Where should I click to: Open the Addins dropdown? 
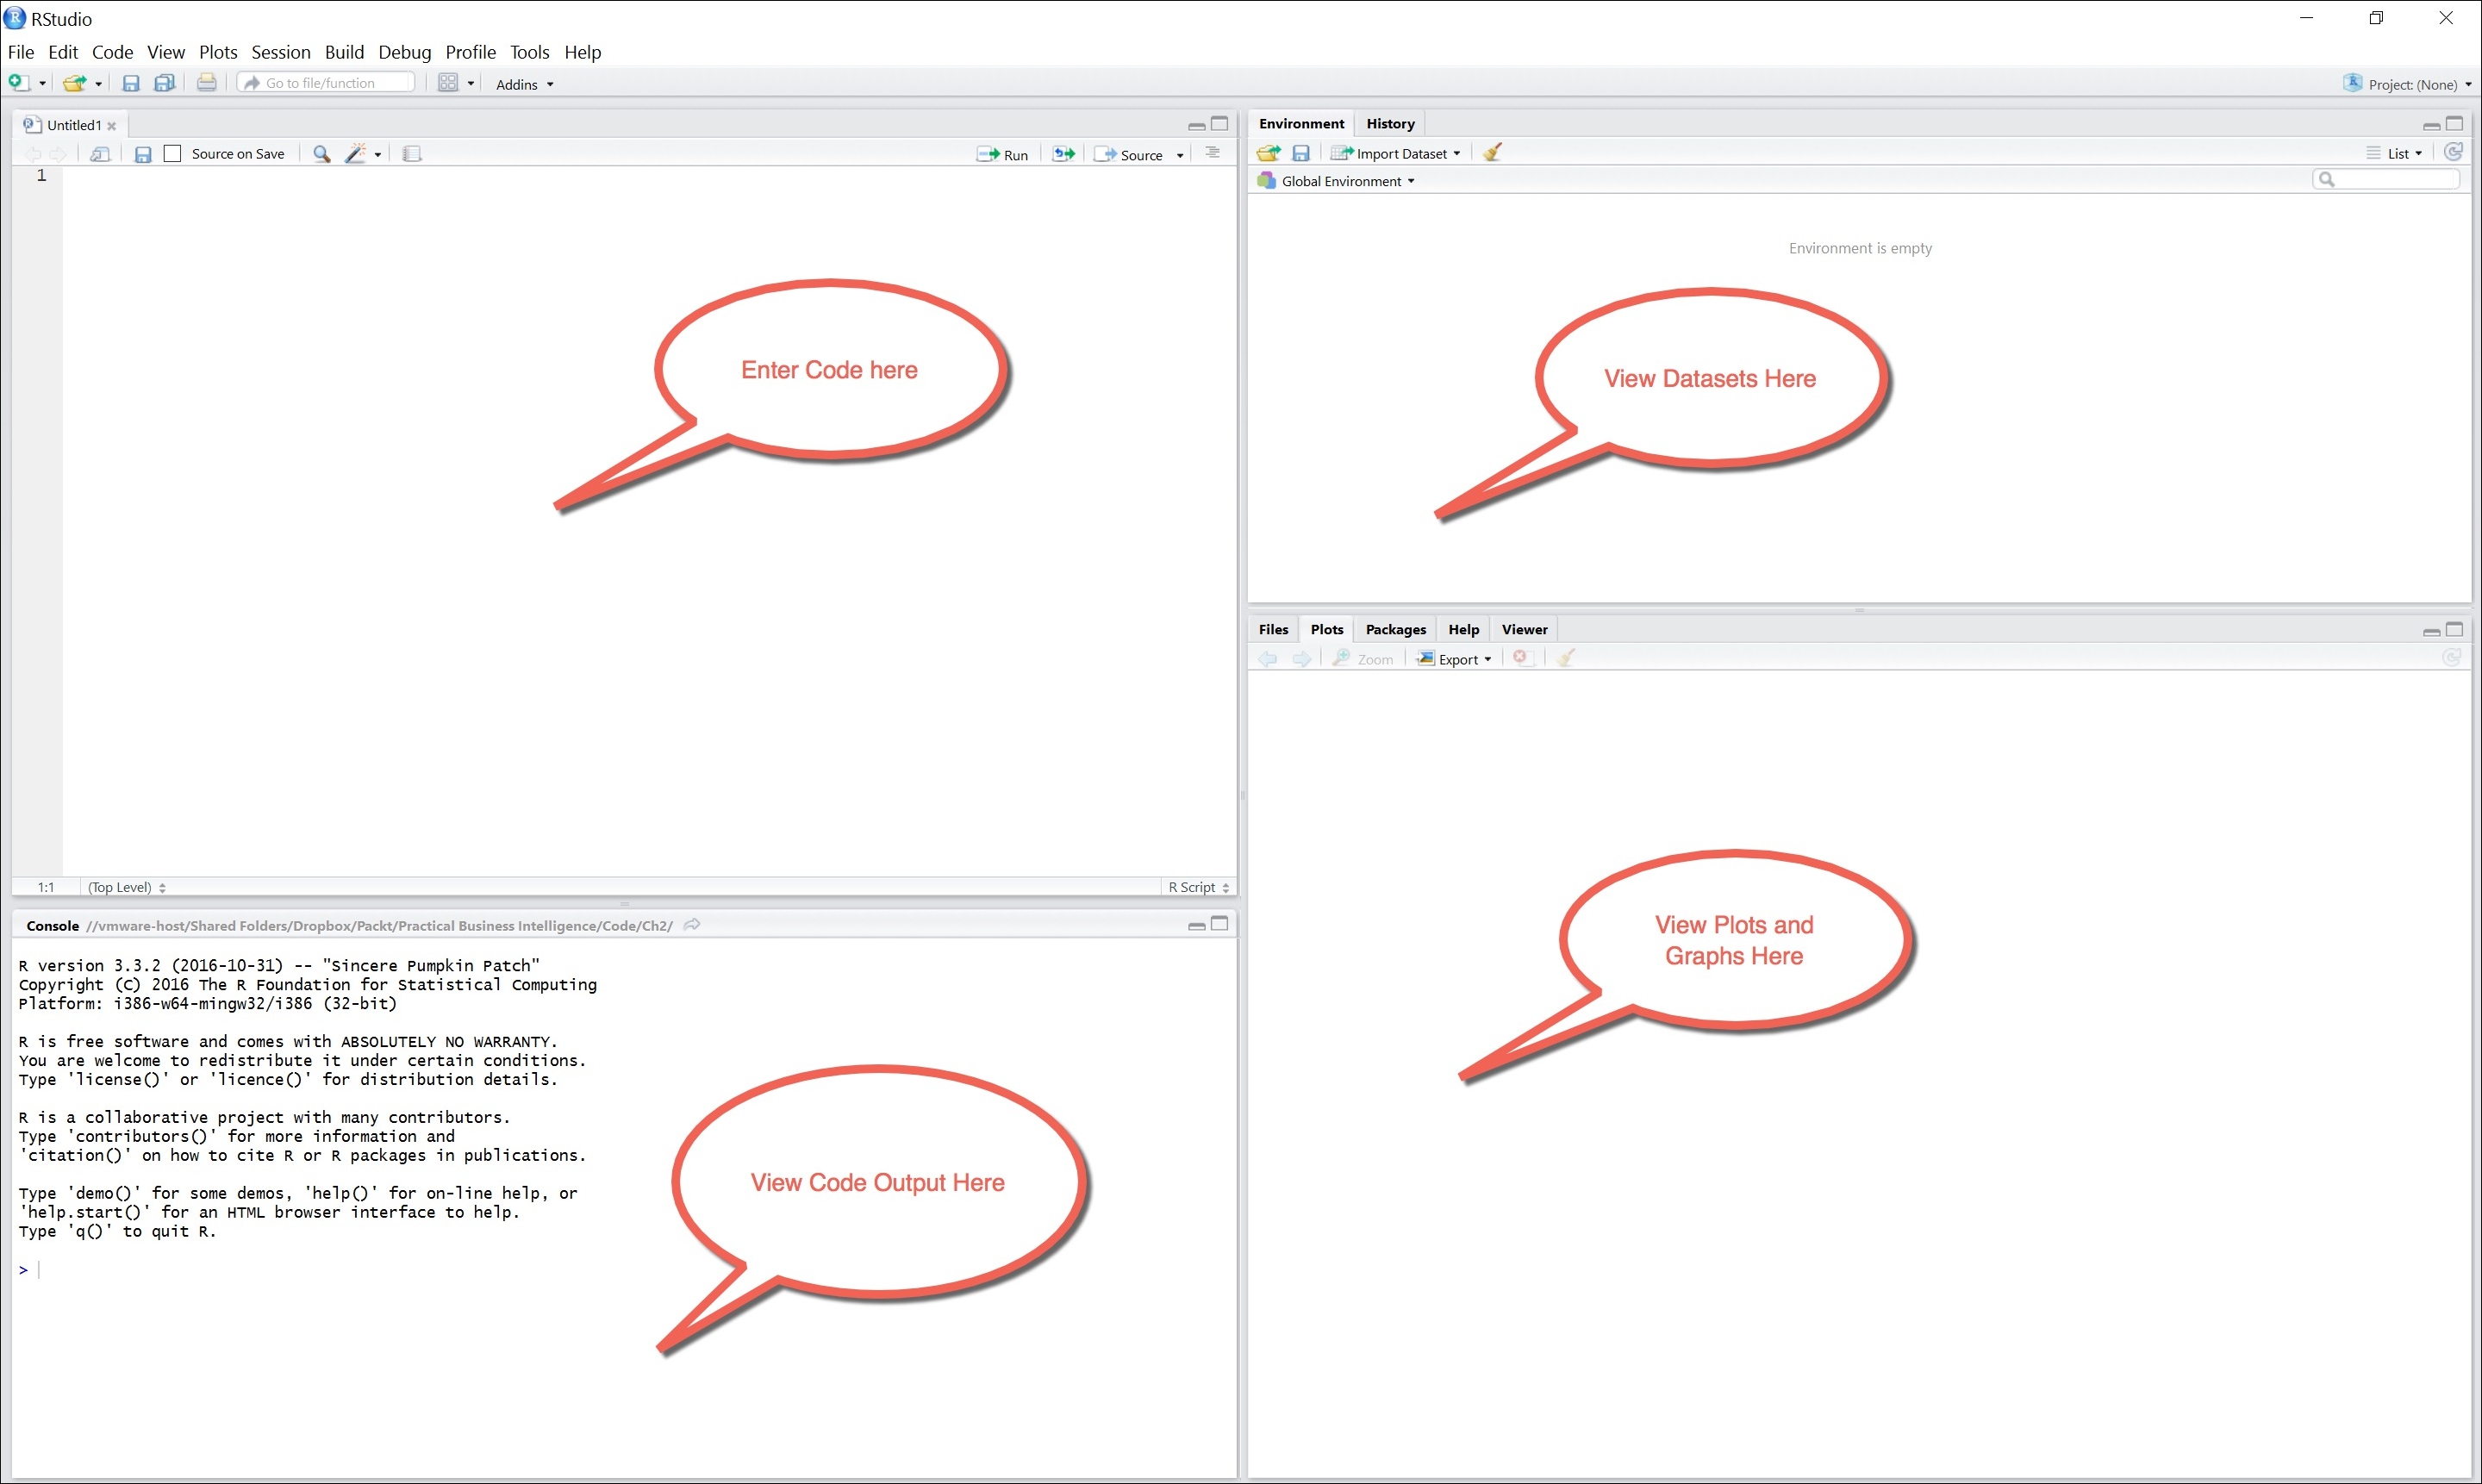click(524, 84)
